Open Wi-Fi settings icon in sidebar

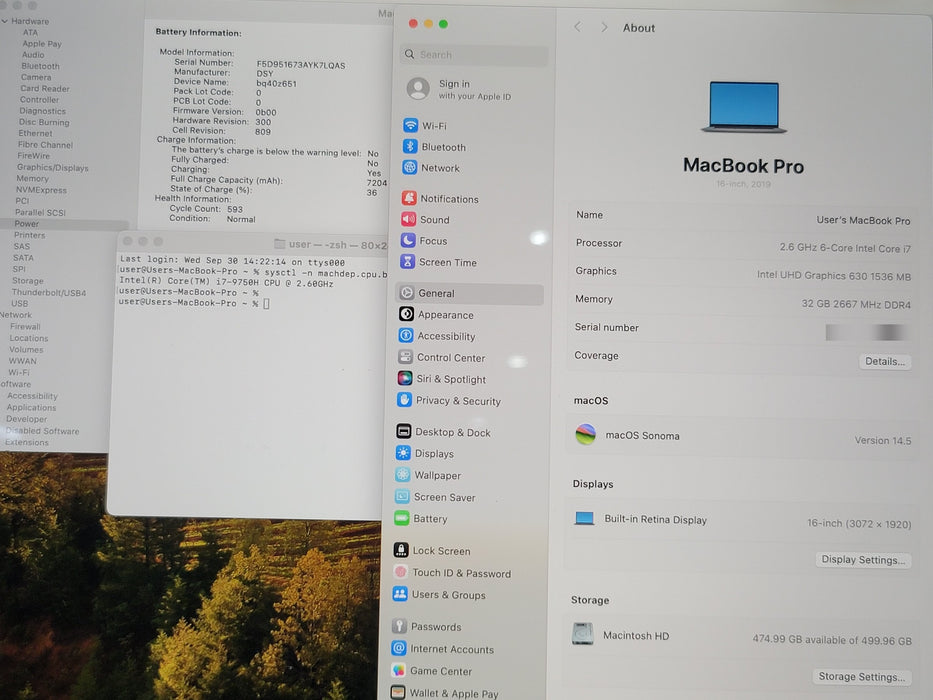411,126
